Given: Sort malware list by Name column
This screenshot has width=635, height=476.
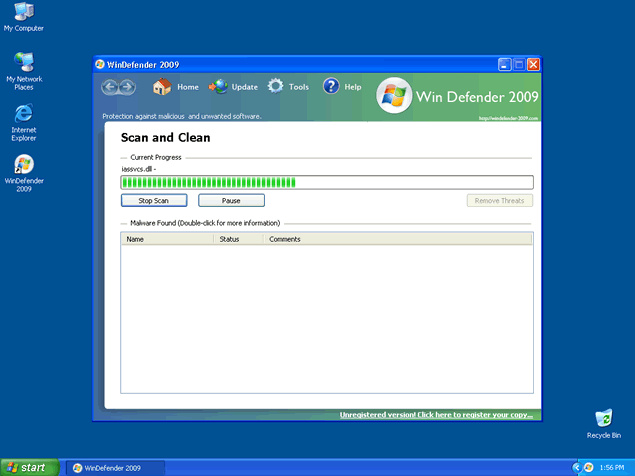Looking at the screenshot, I should (x=167, y=239).
